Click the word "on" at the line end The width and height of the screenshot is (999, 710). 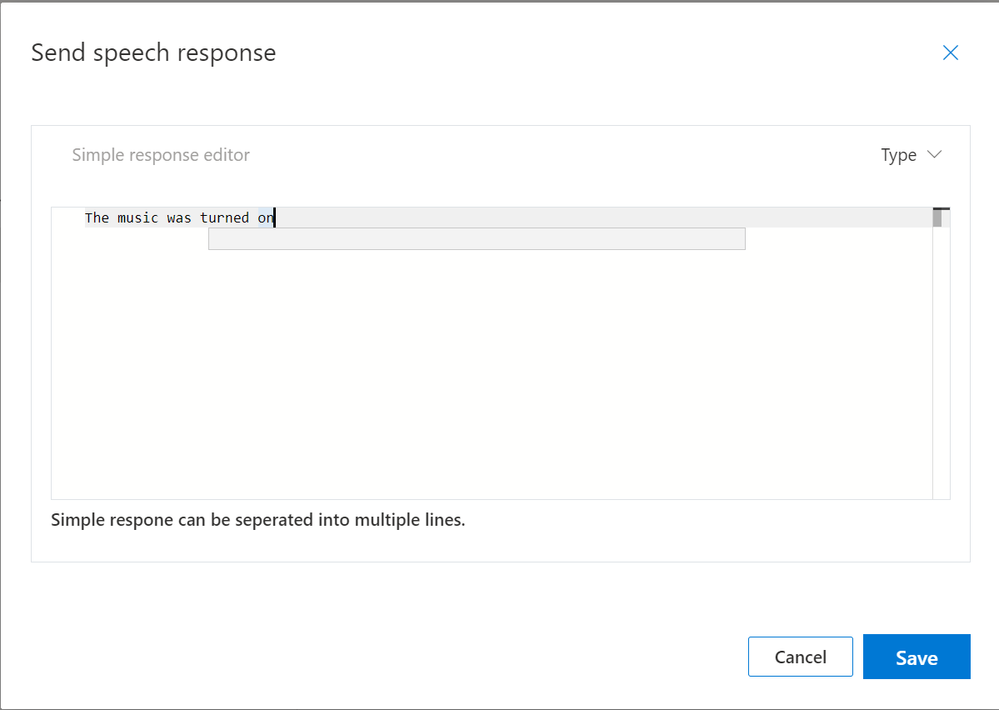[x=265, y=218]
